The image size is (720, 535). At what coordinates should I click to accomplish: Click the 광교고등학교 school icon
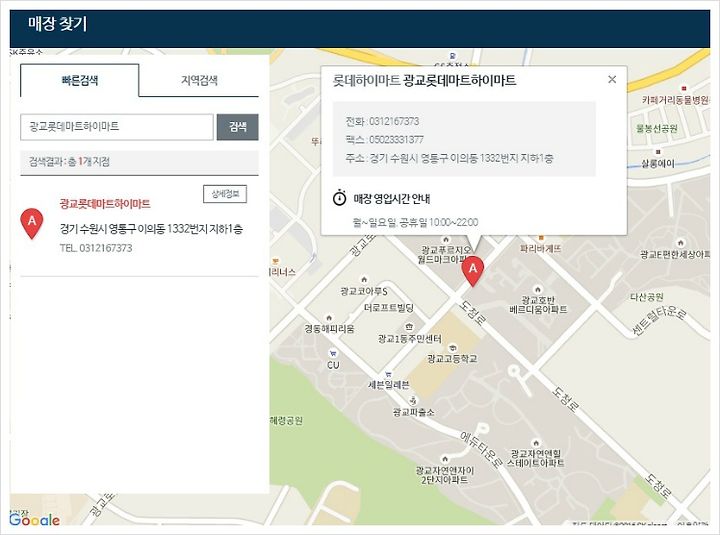pyautogui.click(x=453, y=348)
